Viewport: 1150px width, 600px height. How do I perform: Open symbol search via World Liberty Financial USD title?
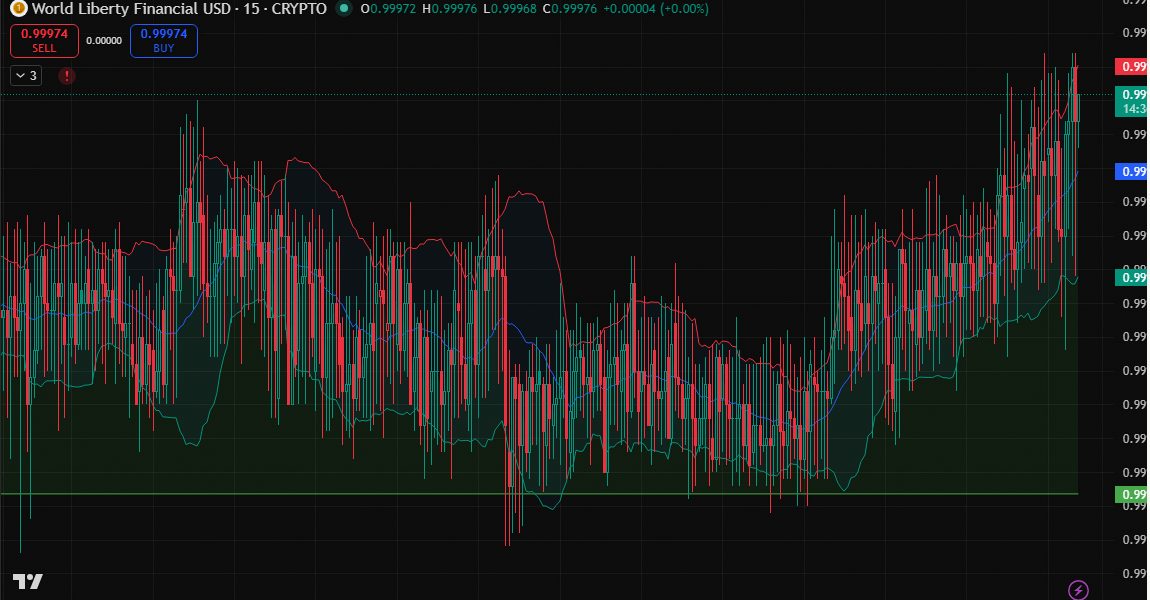pos(122,9)
